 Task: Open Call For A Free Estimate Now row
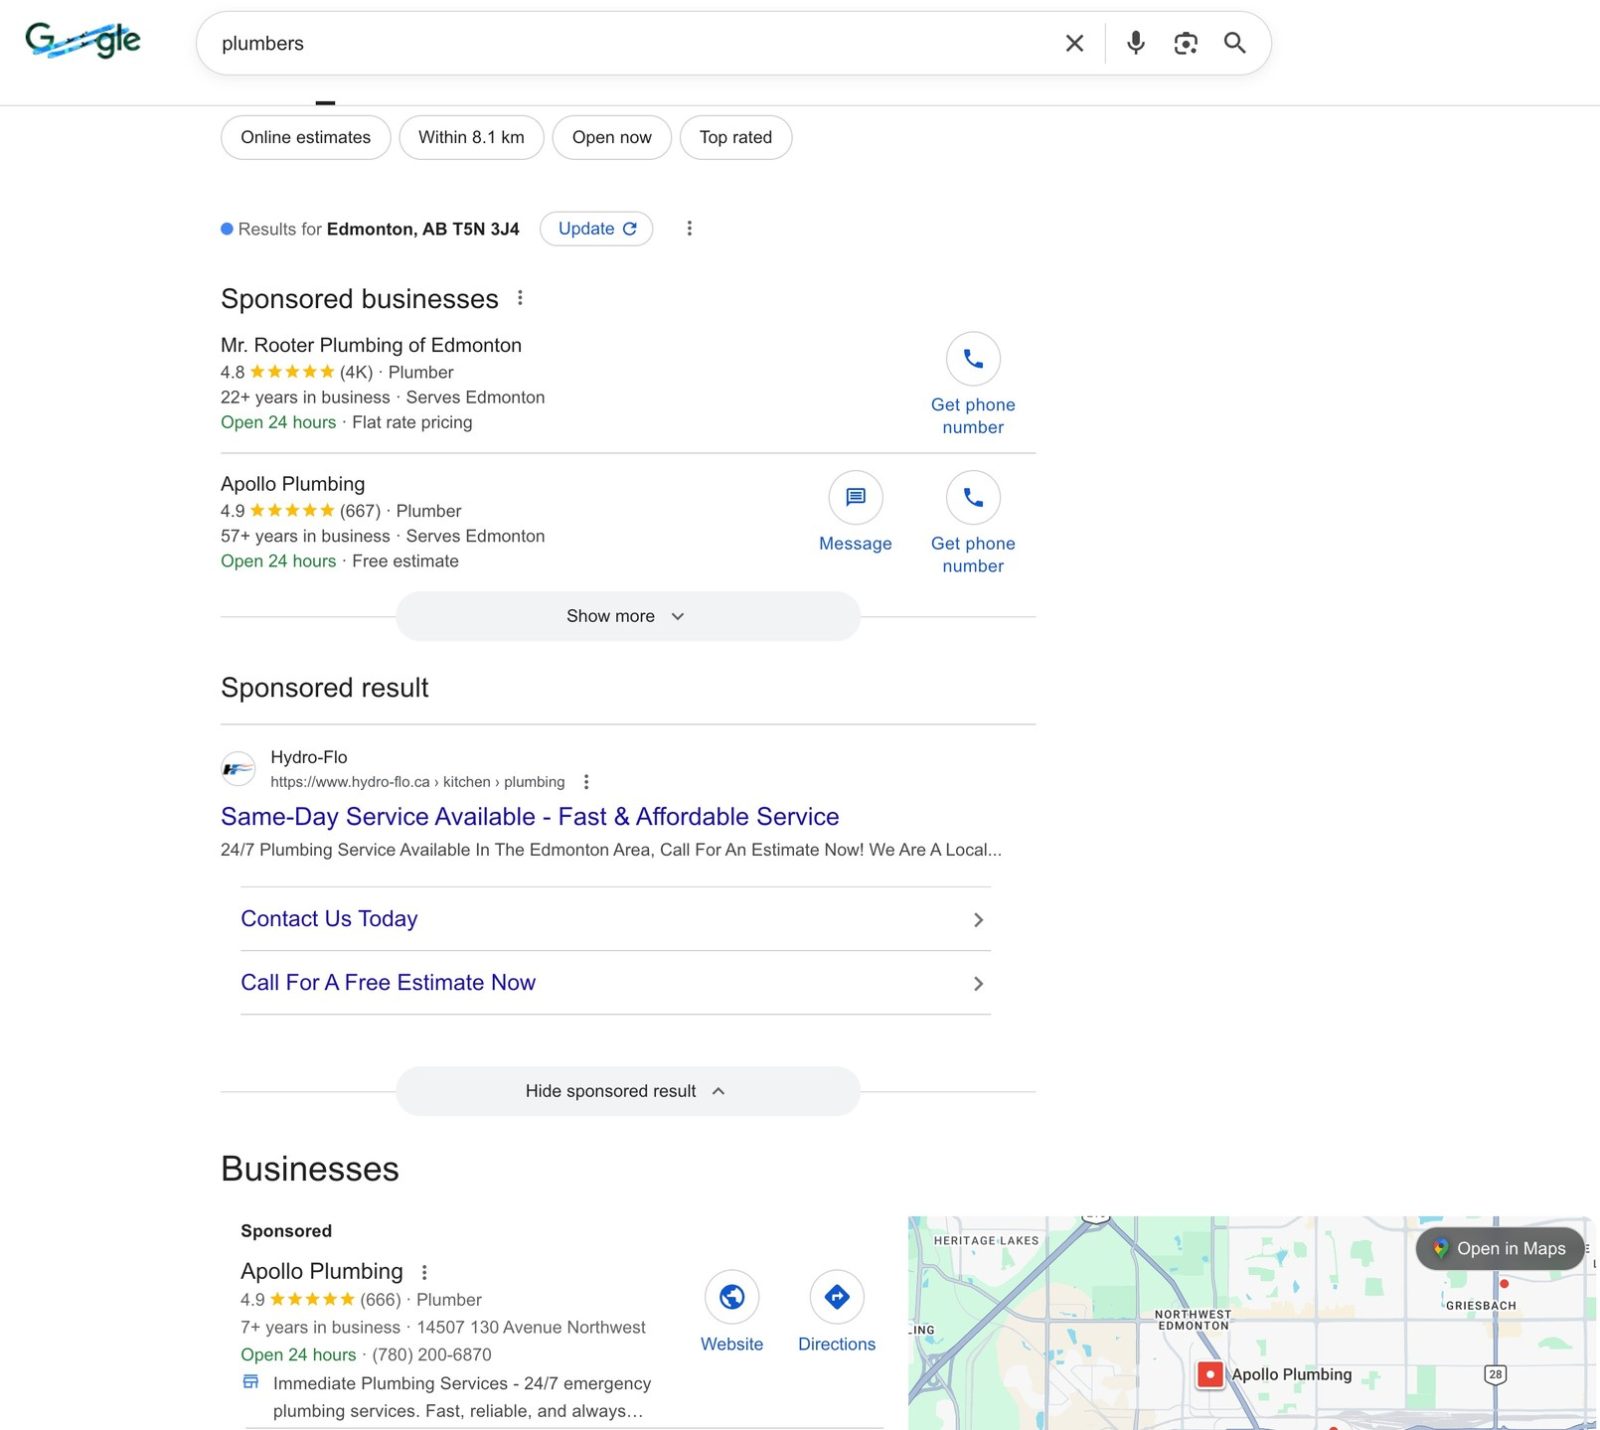tap(616, 983)
